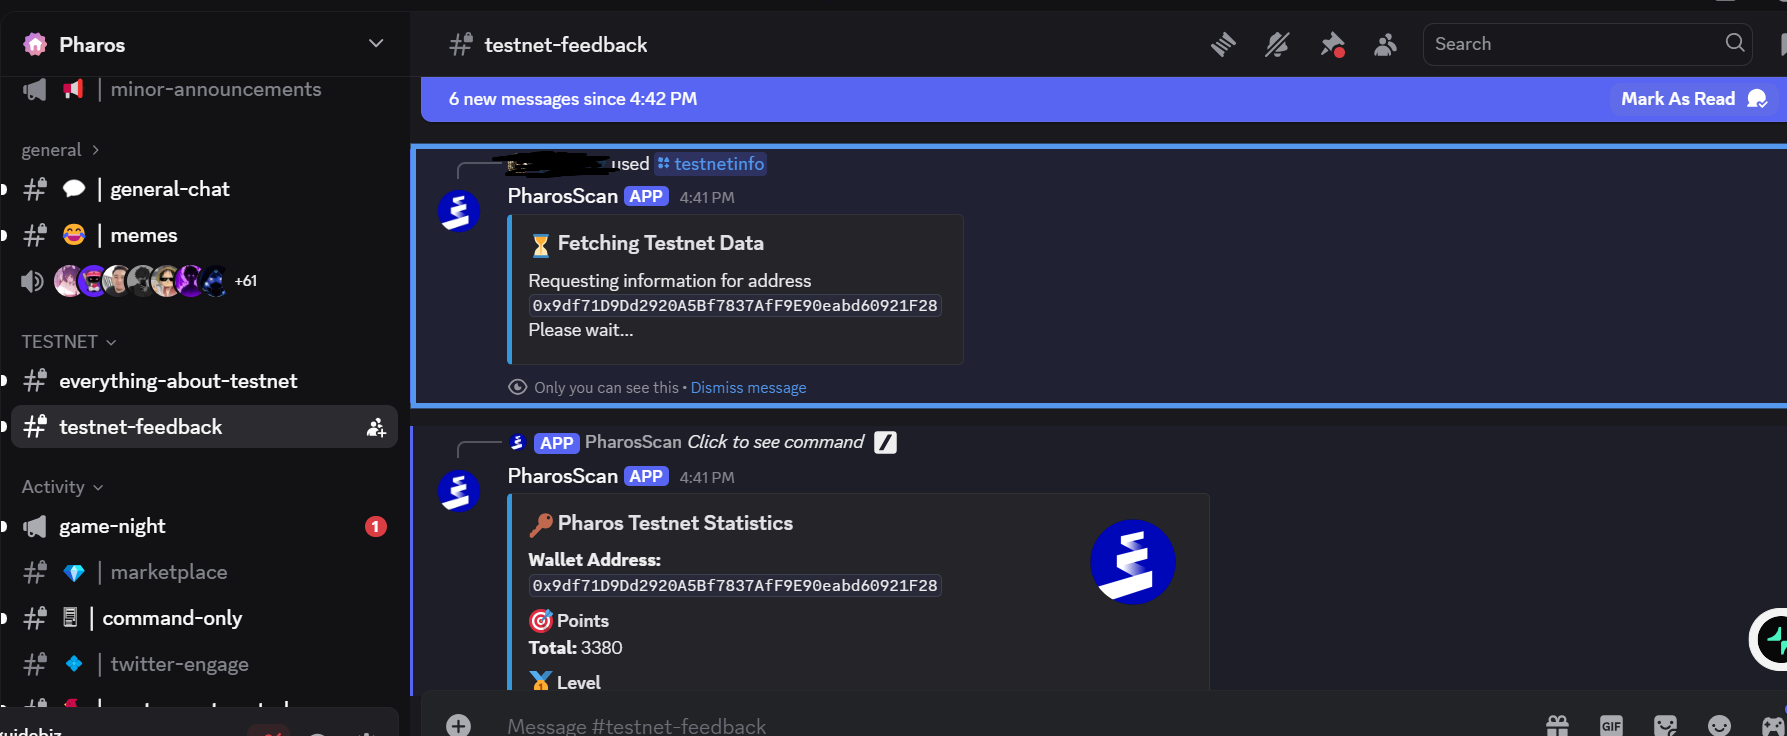Click the Dismiss message link
The height and width of the screenshot is (736, 1787).
748,388
